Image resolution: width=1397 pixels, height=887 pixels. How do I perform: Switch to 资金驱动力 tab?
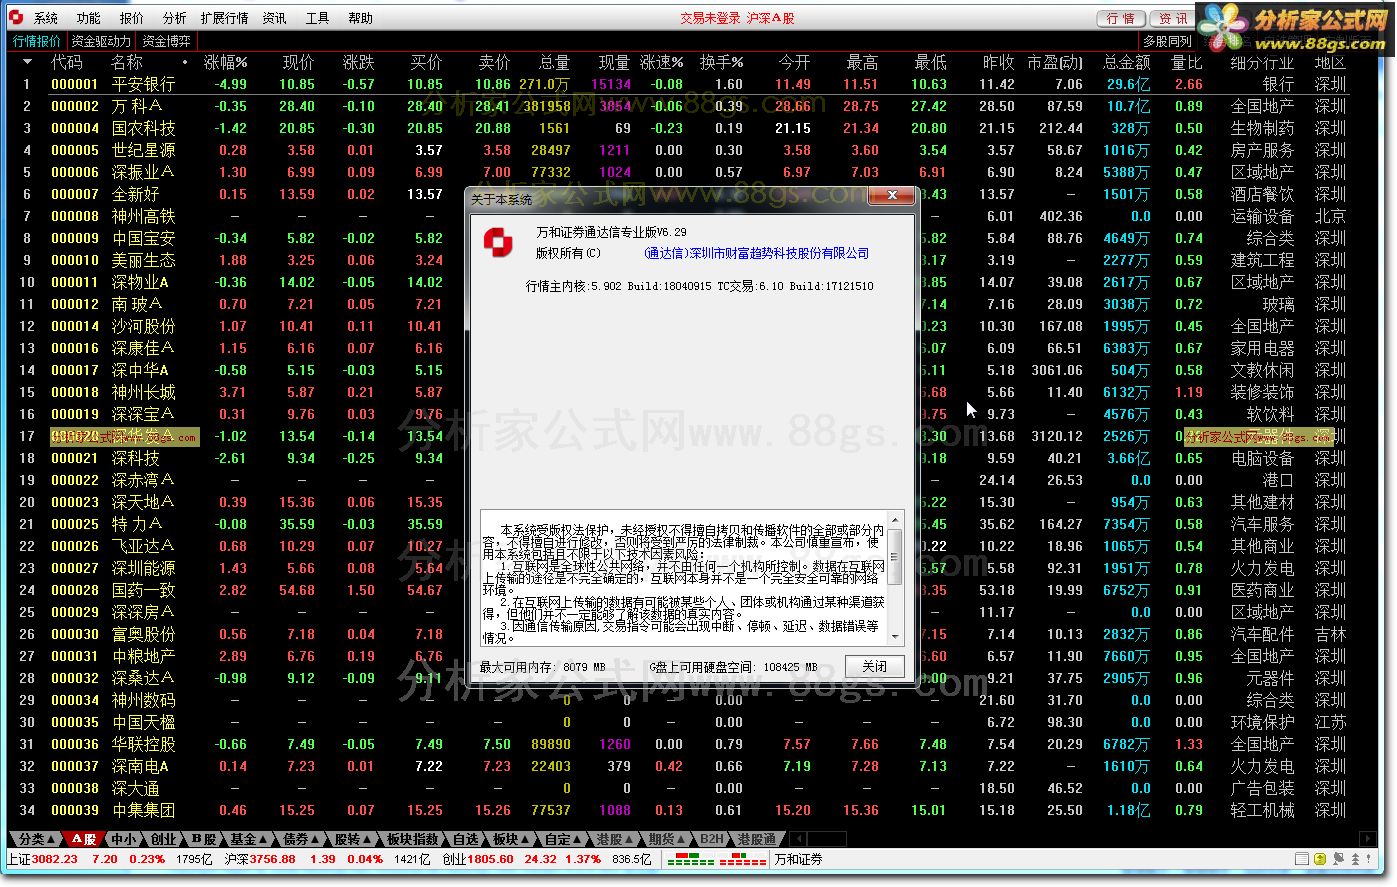pyautogui.click(x=101, y=41)
